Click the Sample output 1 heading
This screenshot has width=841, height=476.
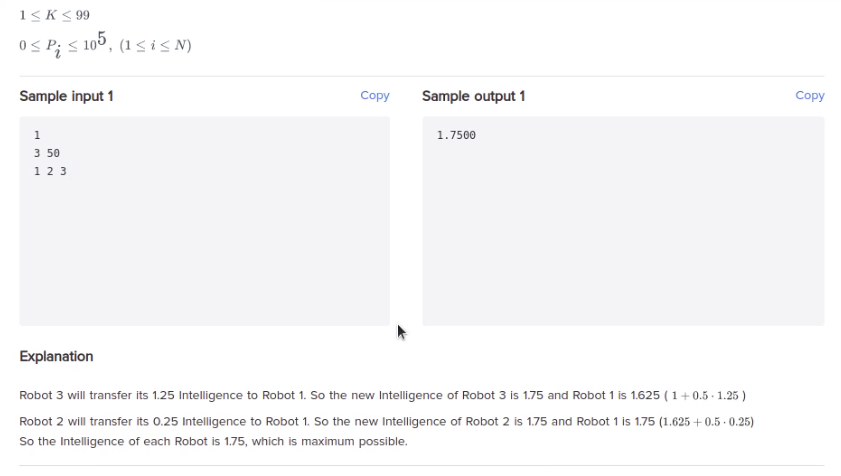coord(473,96)
